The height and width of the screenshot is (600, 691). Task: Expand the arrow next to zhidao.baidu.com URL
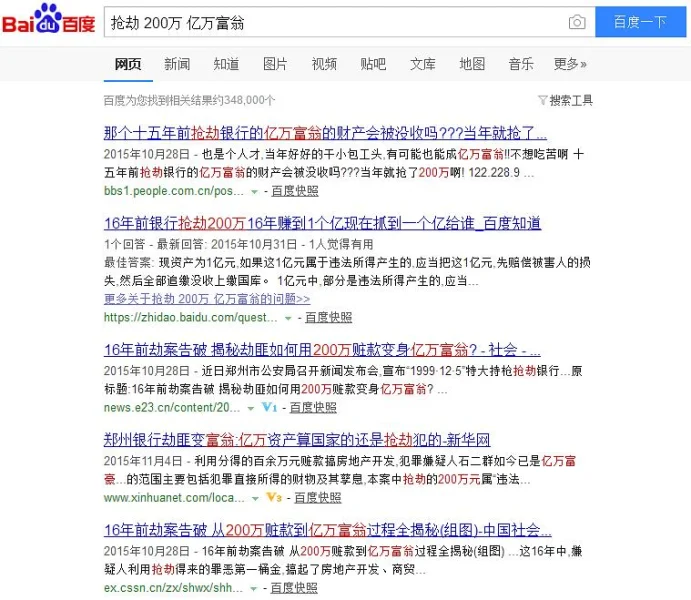(x=288, y=318)
